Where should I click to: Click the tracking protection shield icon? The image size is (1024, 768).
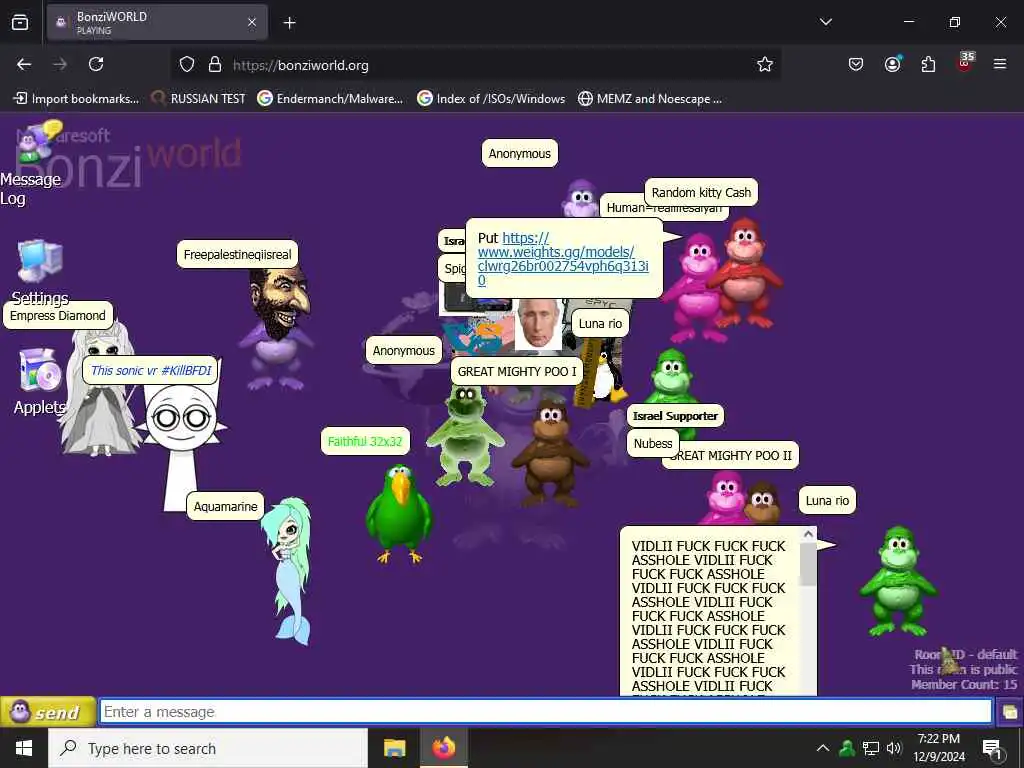coord(187,65)
